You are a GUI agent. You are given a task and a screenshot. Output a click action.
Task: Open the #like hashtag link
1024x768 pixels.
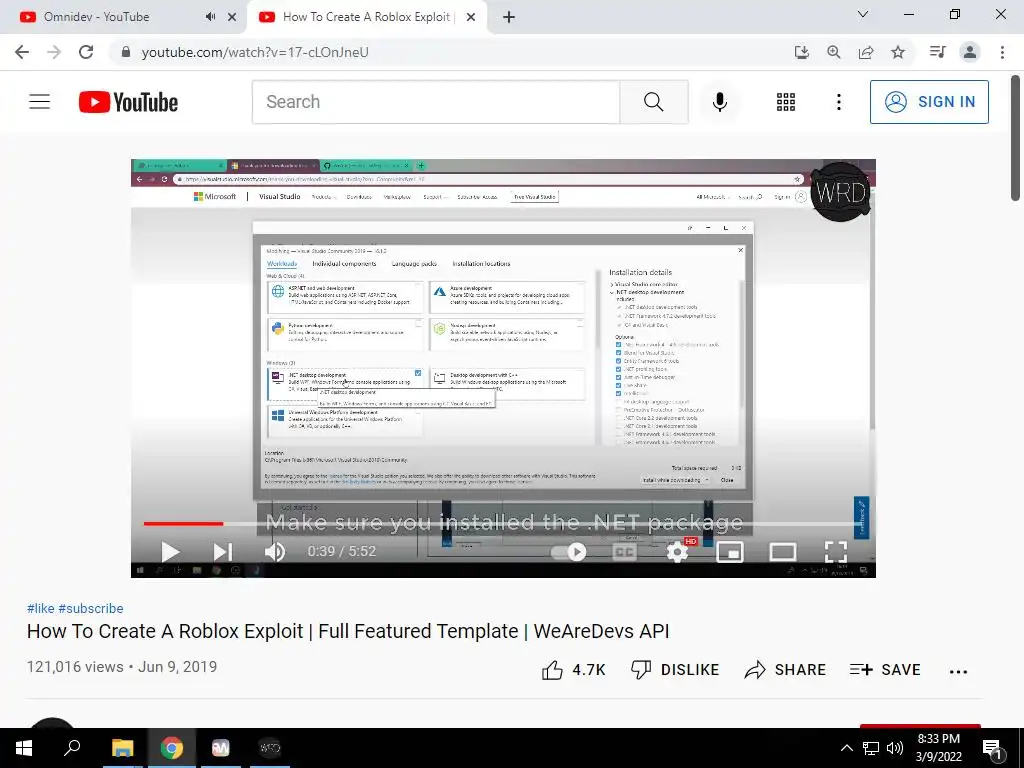(x=40, y=609)
